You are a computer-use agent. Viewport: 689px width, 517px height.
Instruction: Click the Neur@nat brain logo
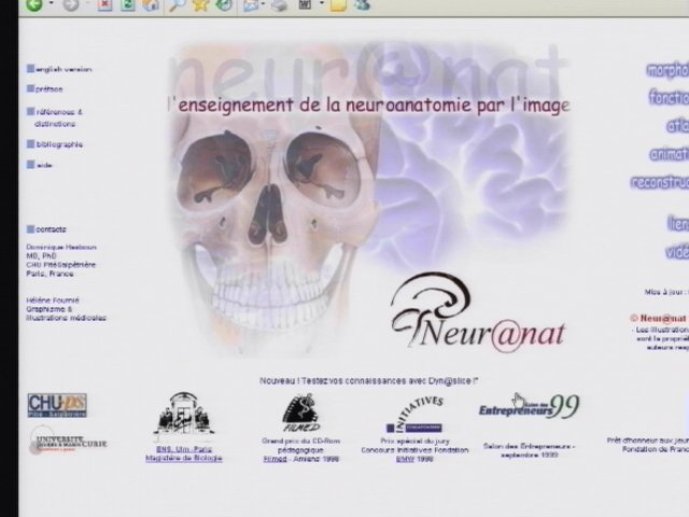[x=478, y=312]
